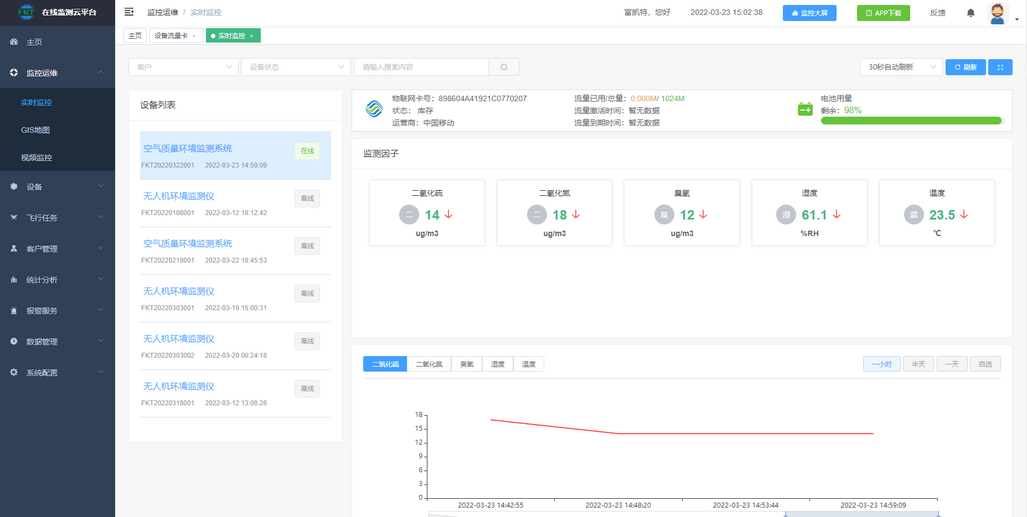
Task: Click the green APP下载 button
Action: coord(883,13)
